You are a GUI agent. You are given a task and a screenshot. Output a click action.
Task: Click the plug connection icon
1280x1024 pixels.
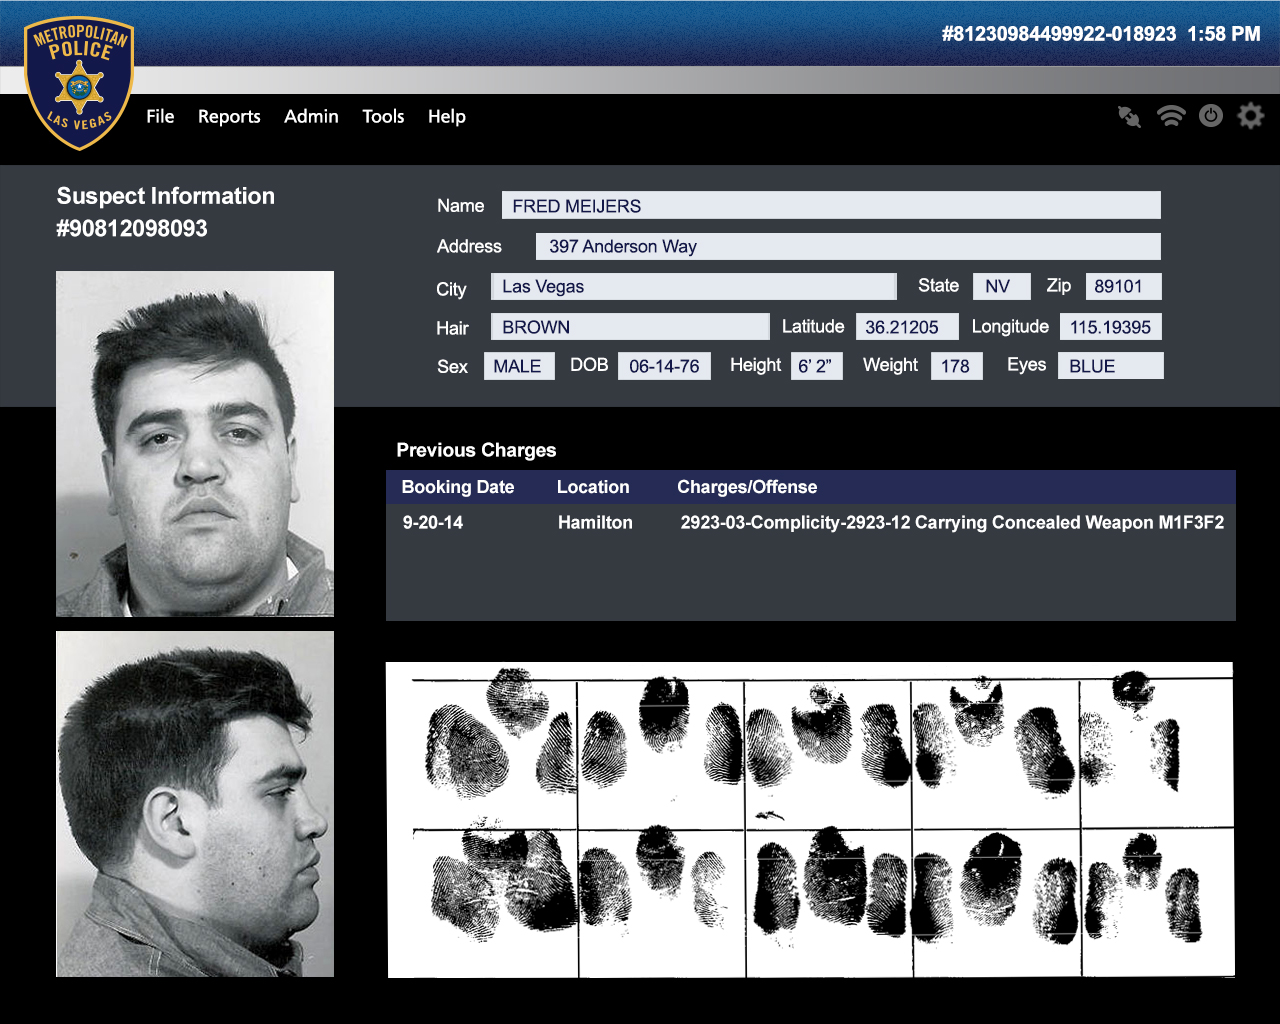click(1129, 117)
